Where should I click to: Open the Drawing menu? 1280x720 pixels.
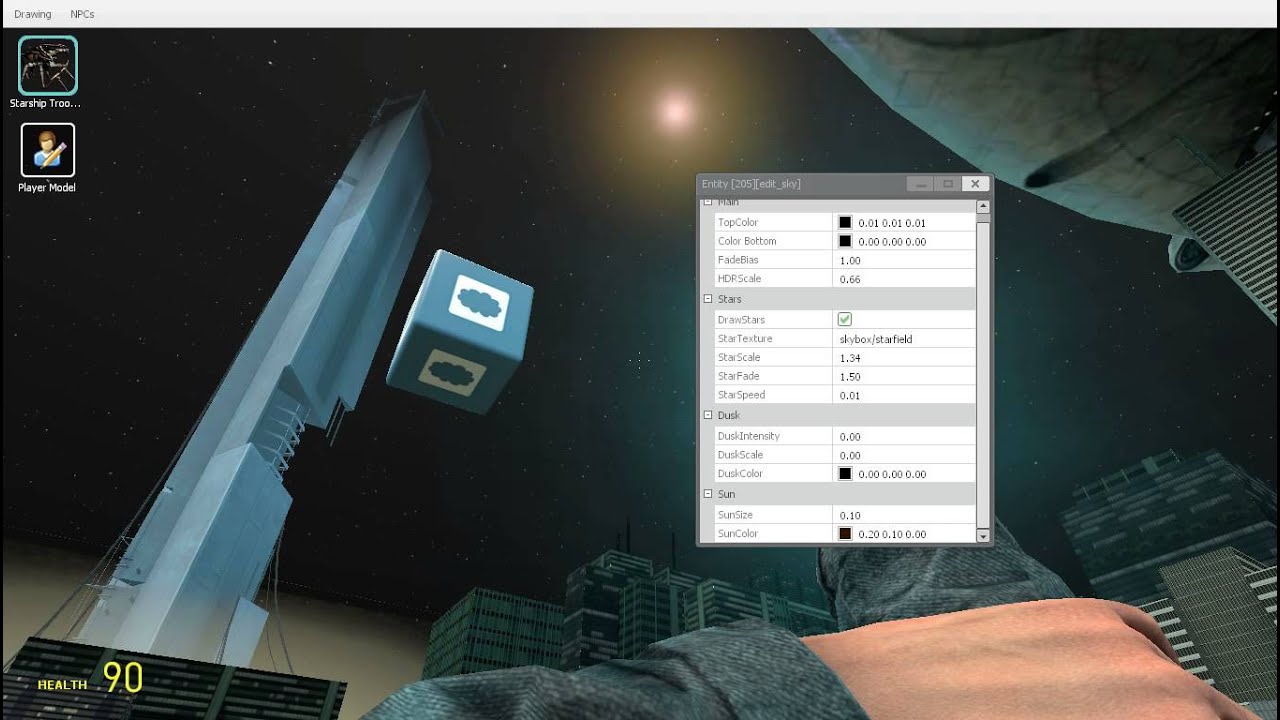click(x=33, y=14)
